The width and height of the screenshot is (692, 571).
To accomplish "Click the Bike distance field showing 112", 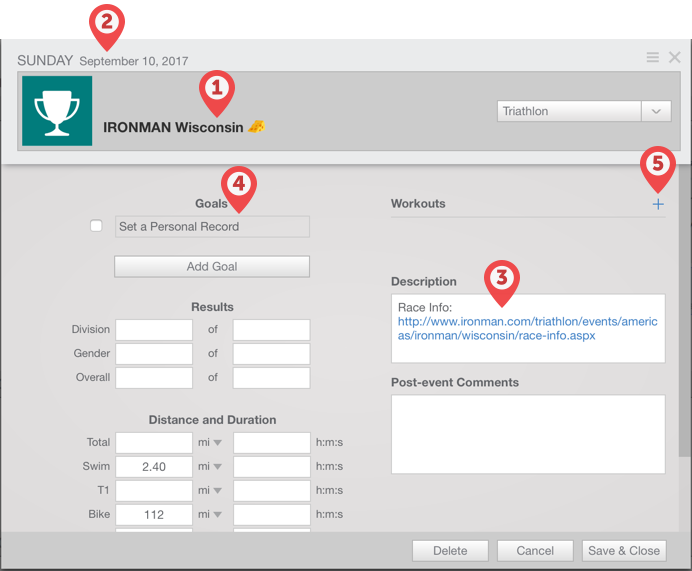I will (154, 515).
